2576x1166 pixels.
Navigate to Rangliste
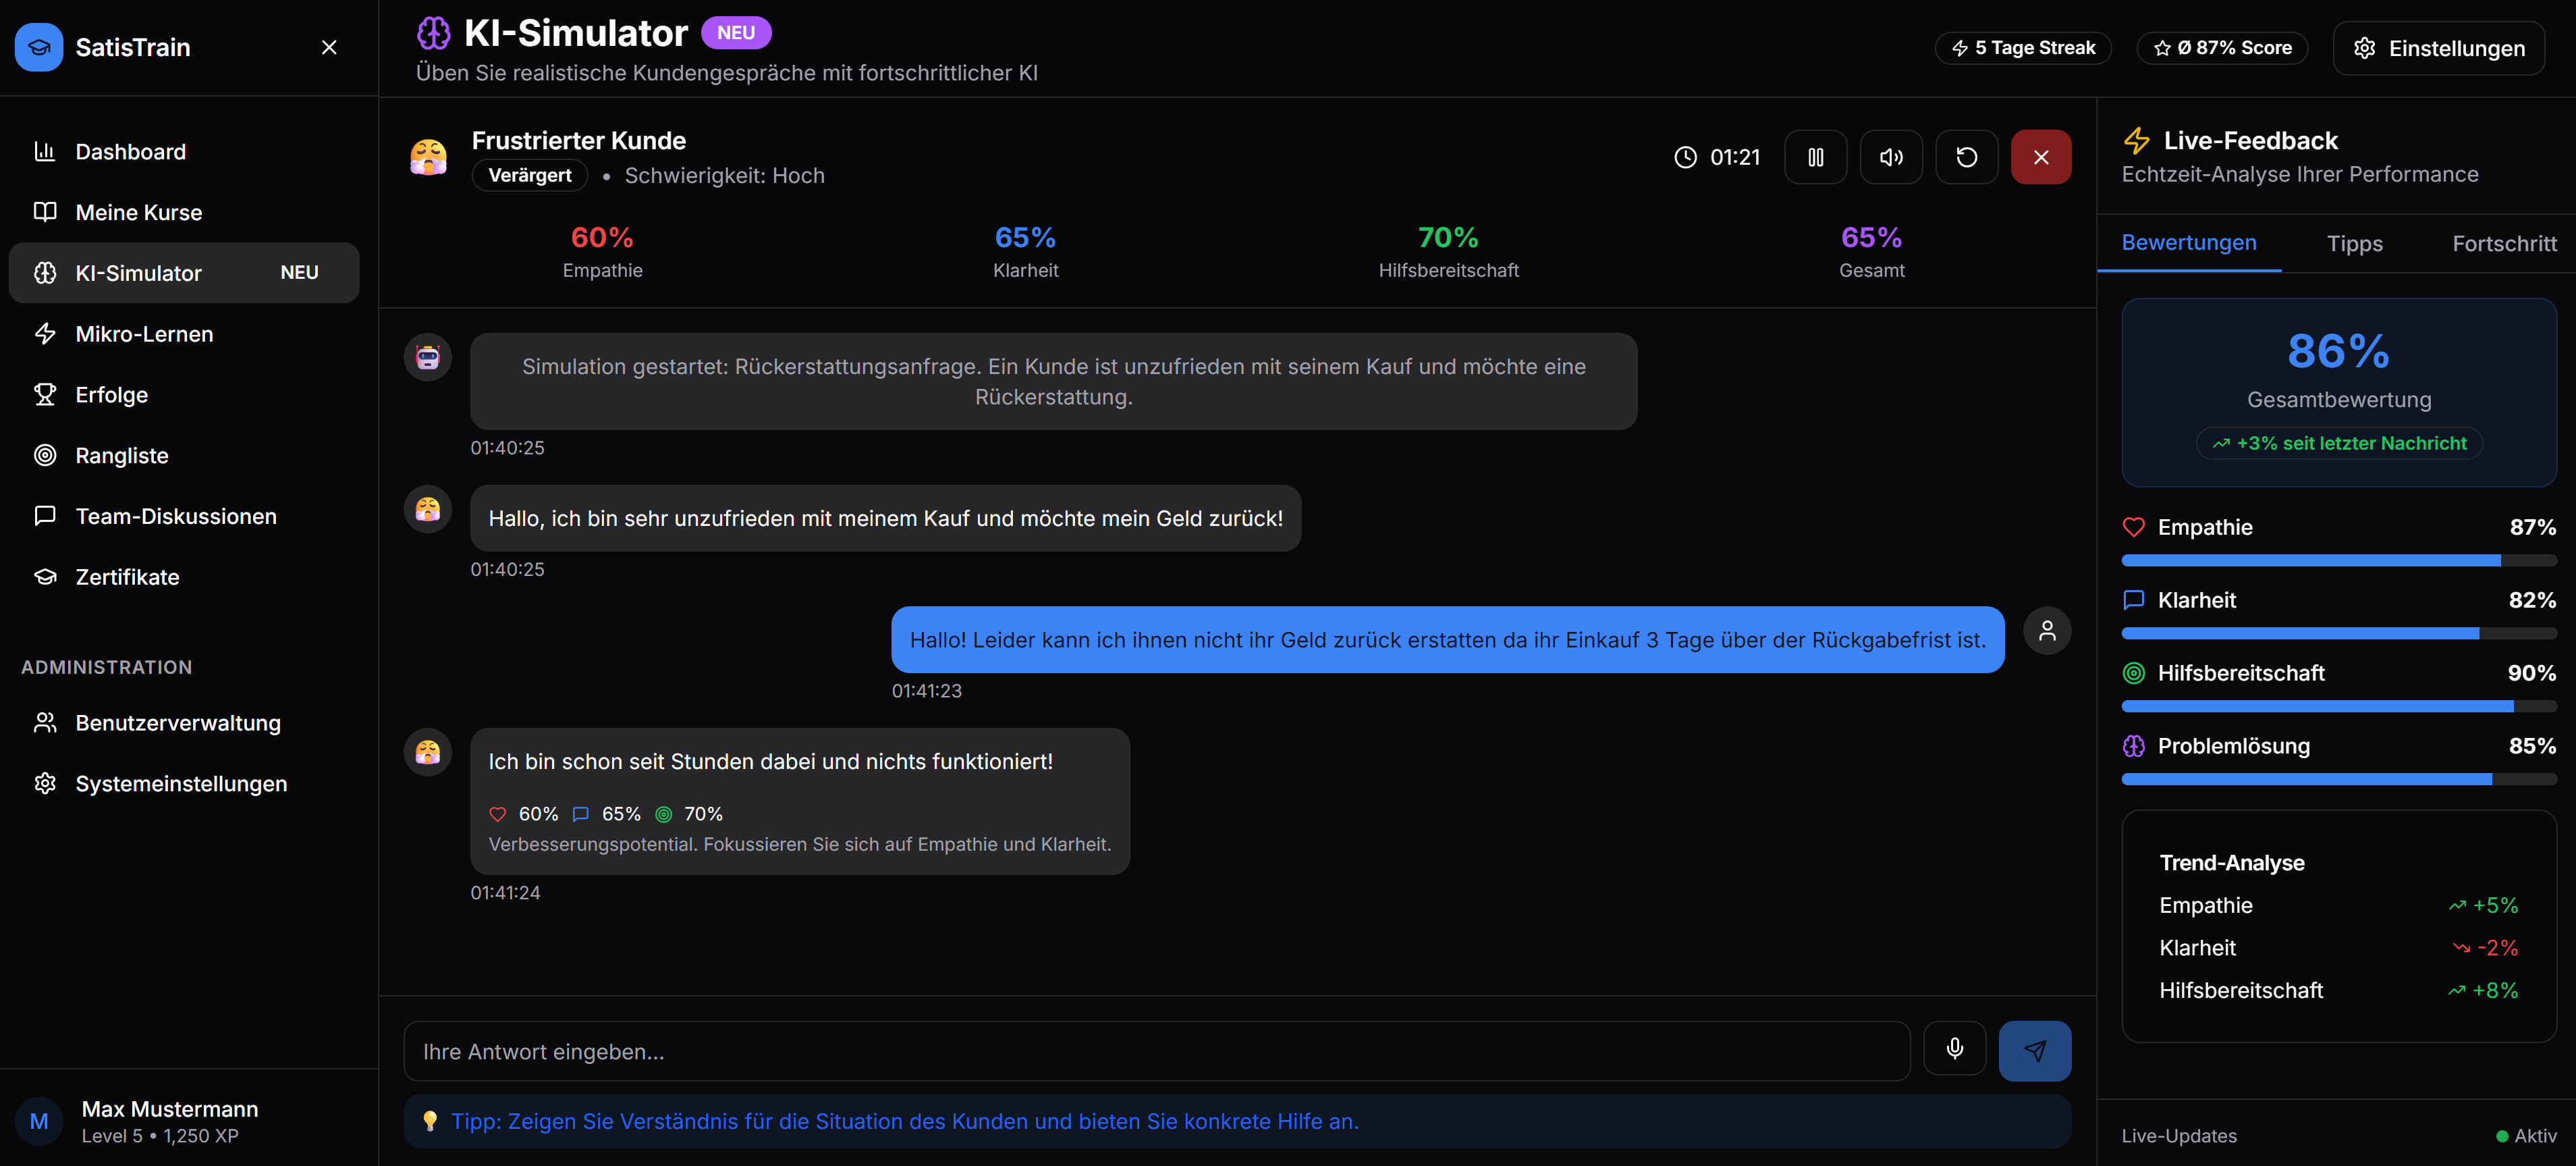point(184,455)
